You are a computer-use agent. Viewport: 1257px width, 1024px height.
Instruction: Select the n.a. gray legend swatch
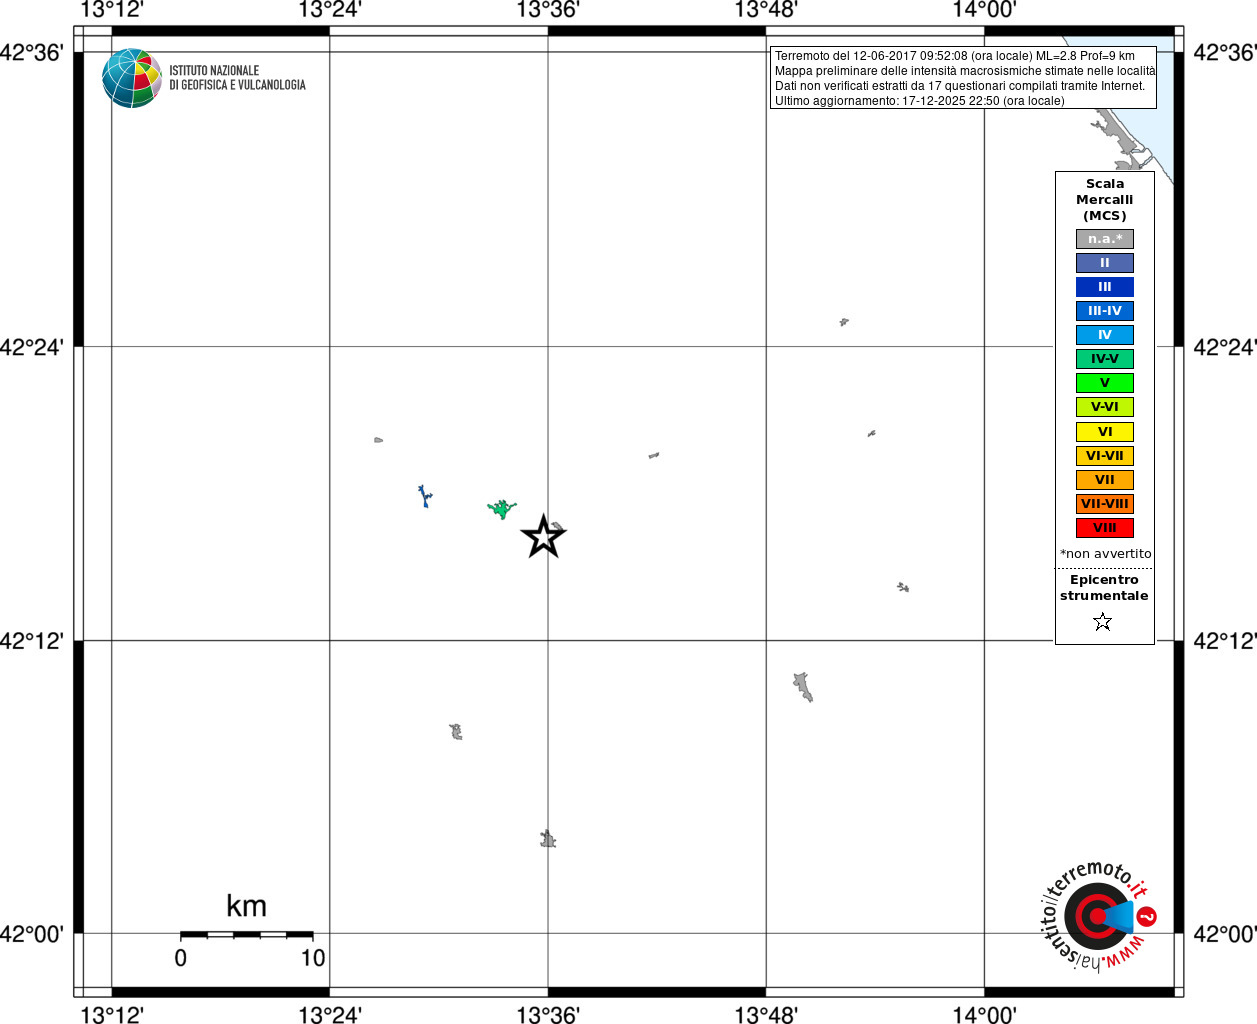pyautogui.click(x=1105, y=239)
